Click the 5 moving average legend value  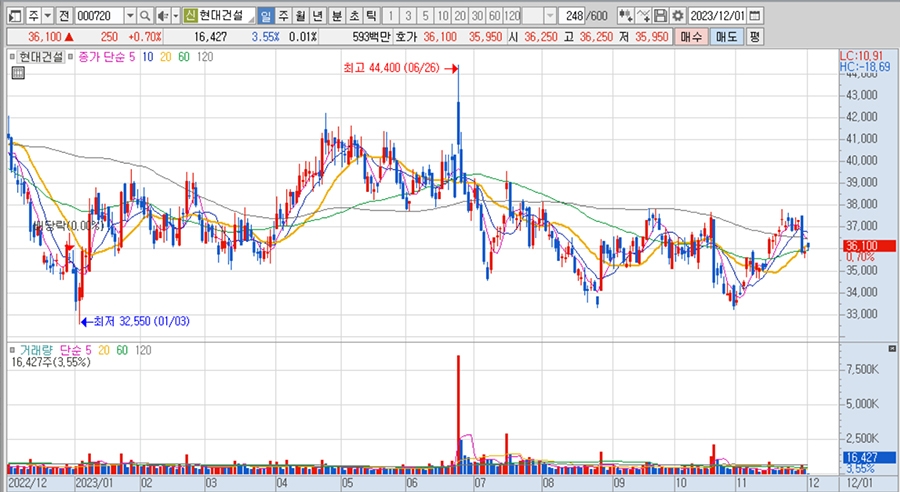tap(132, 57)
